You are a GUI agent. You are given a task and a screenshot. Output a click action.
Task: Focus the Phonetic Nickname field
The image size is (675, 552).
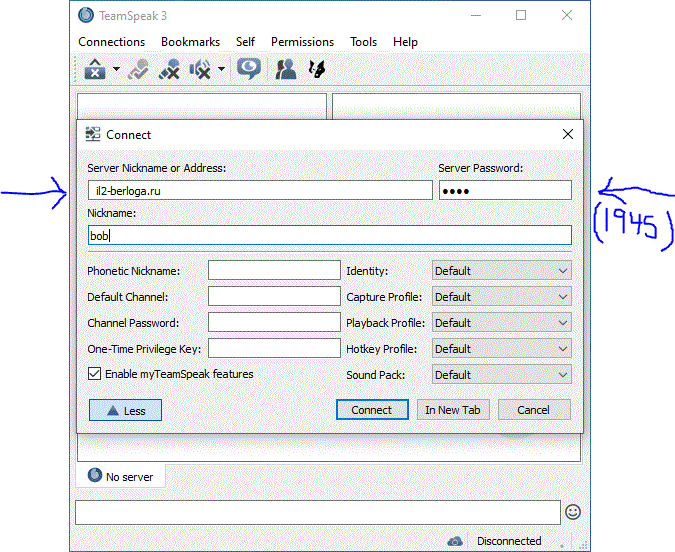274,270
